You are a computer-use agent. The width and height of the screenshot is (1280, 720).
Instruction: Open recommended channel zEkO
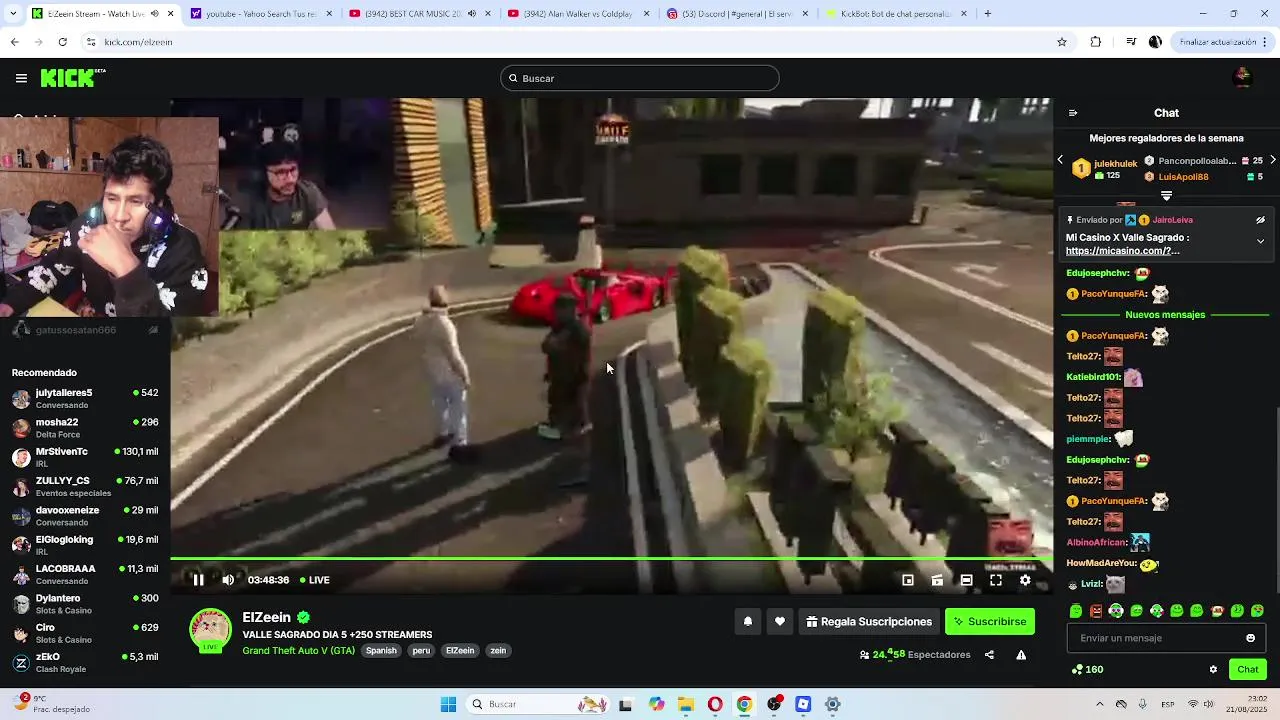(x=85, y=662)
